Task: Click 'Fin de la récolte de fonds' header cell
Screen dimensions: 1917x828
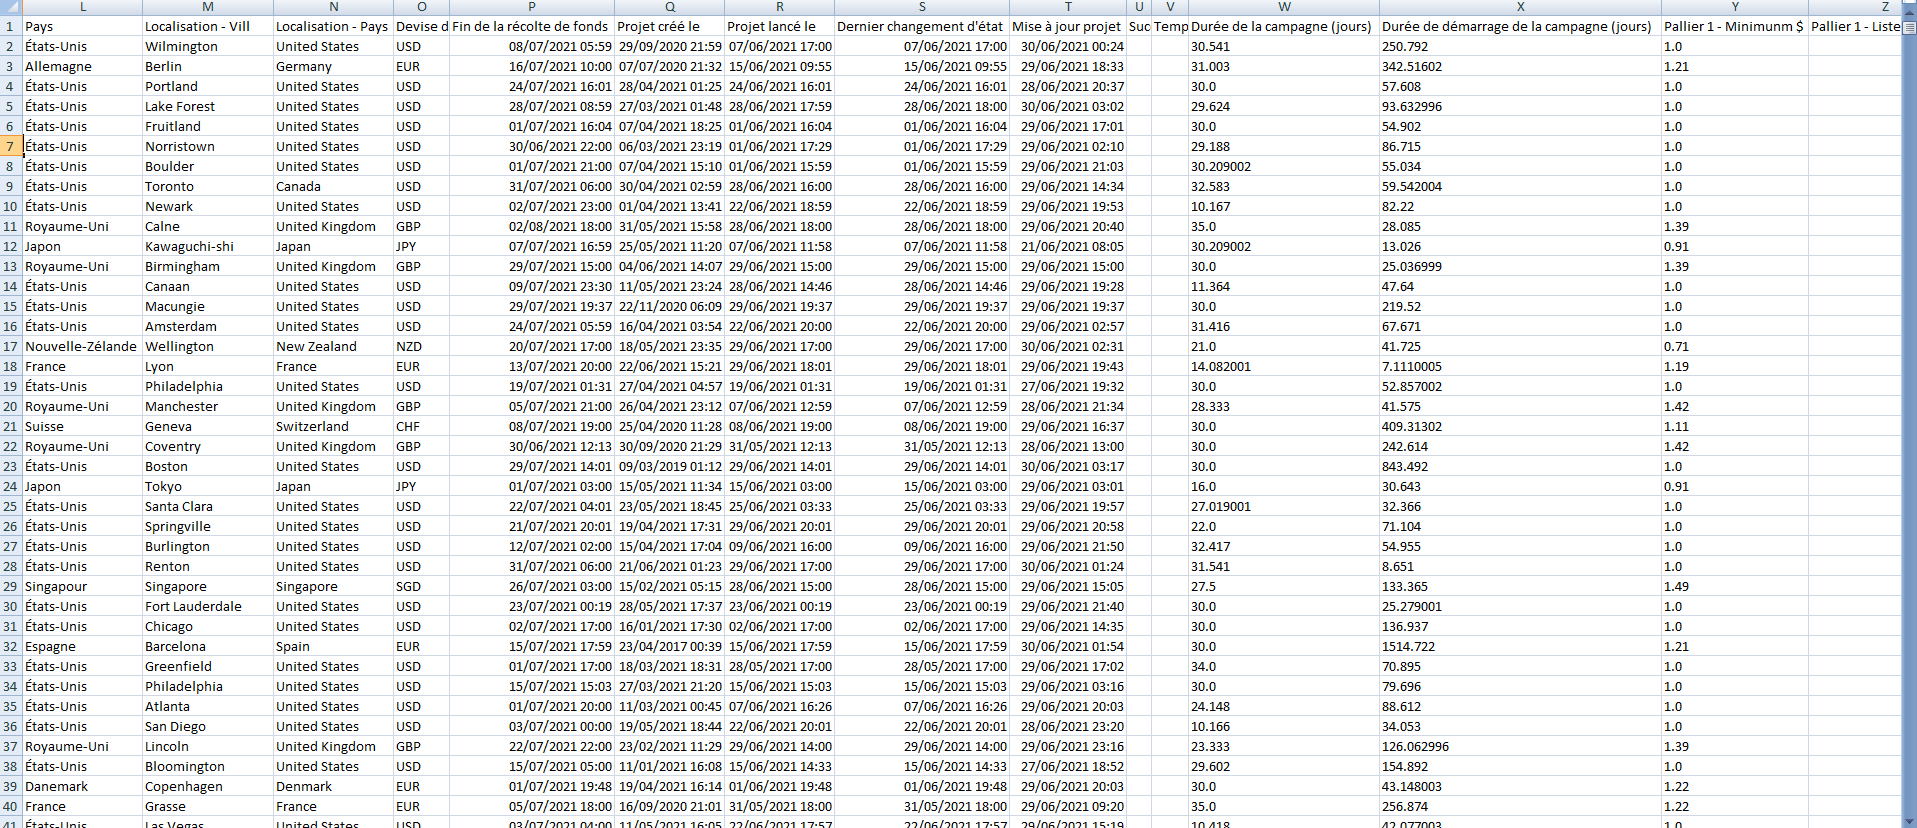Action: (x=532, y=26)
